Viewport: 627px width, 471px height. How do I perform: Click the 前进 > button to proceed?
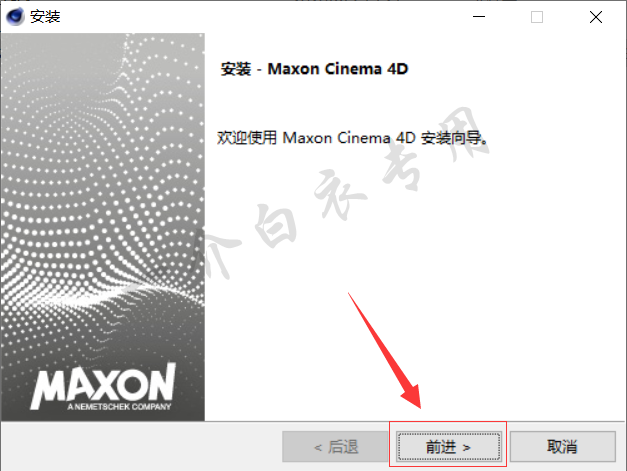(x=448, y=447)
